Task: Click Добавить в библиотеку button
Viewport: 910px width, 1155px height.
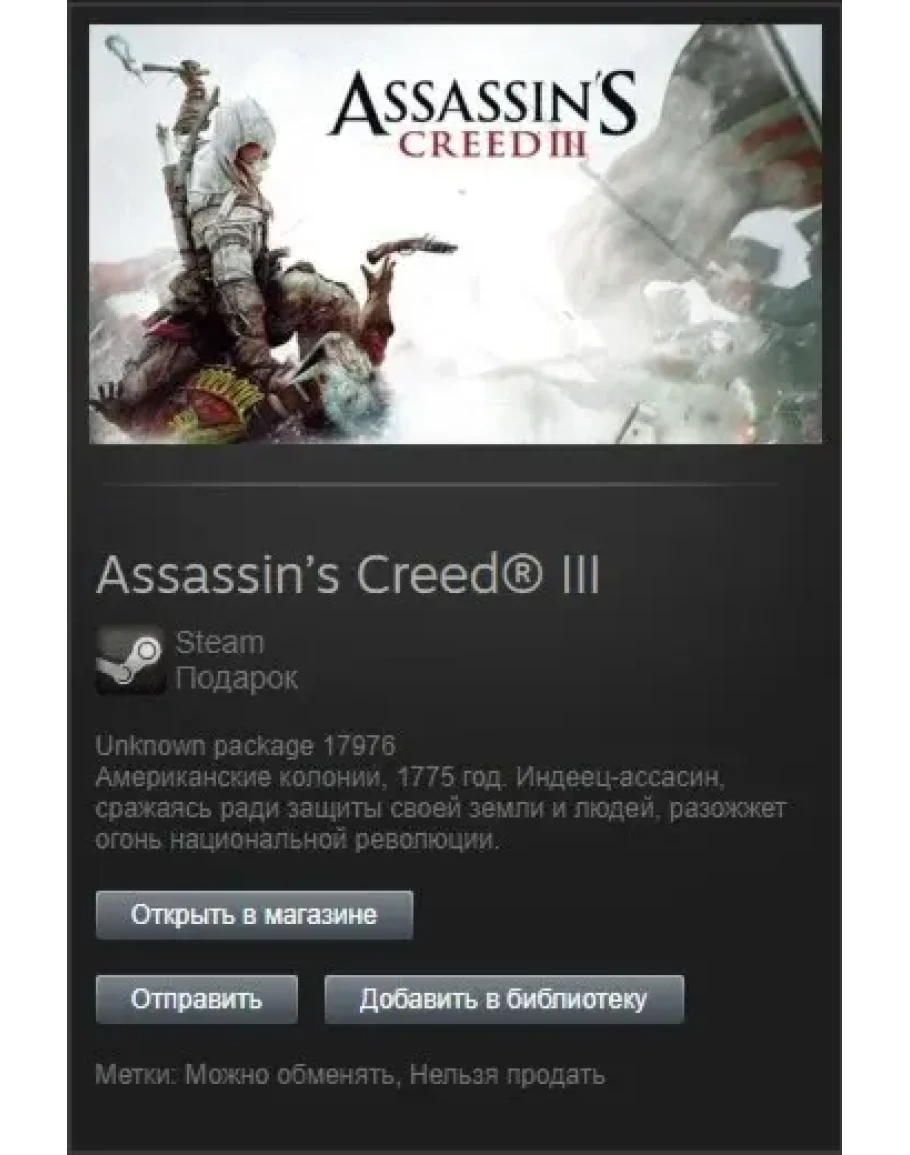Action: [504, 1000]
